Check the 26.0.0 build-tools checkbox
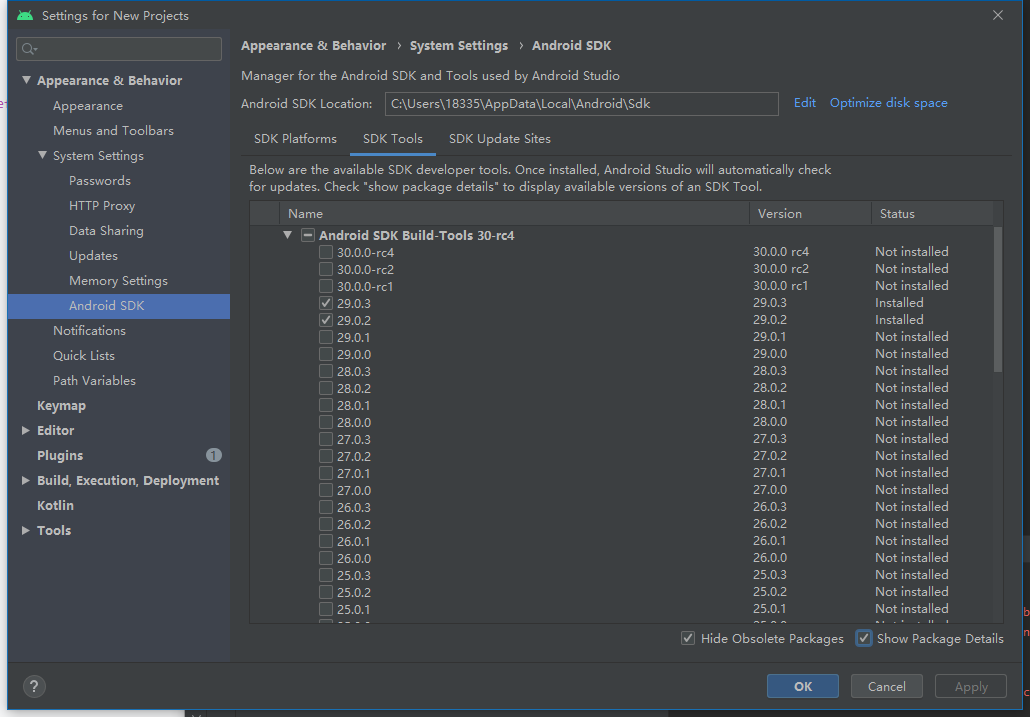Screen dimensions: 1030x717 pos(326,558)
